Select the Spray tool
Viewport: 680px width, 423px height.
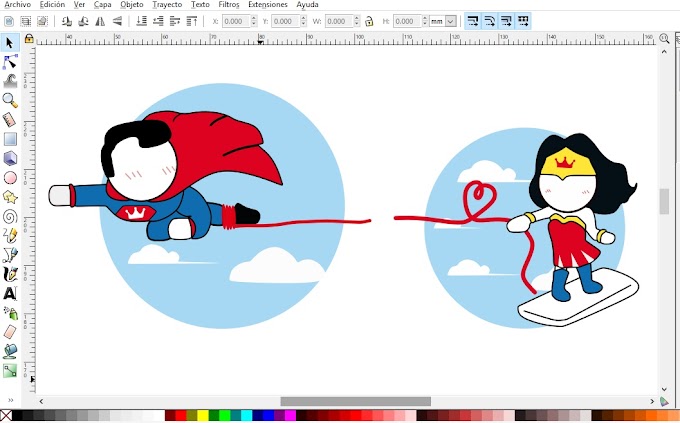click(x=10, y=313)
